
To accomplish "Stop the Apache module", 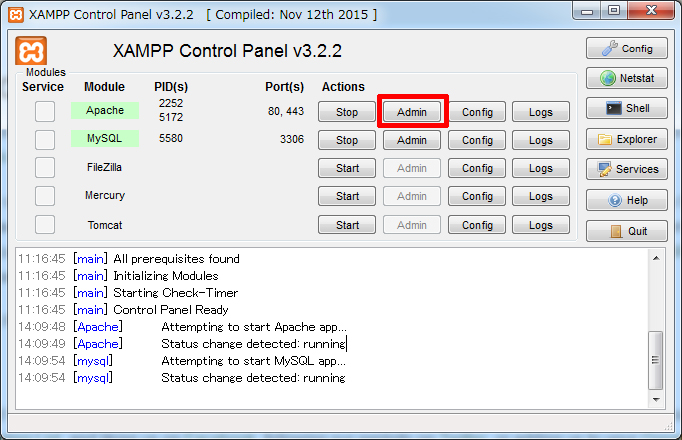I will click(x=347, y=112).
